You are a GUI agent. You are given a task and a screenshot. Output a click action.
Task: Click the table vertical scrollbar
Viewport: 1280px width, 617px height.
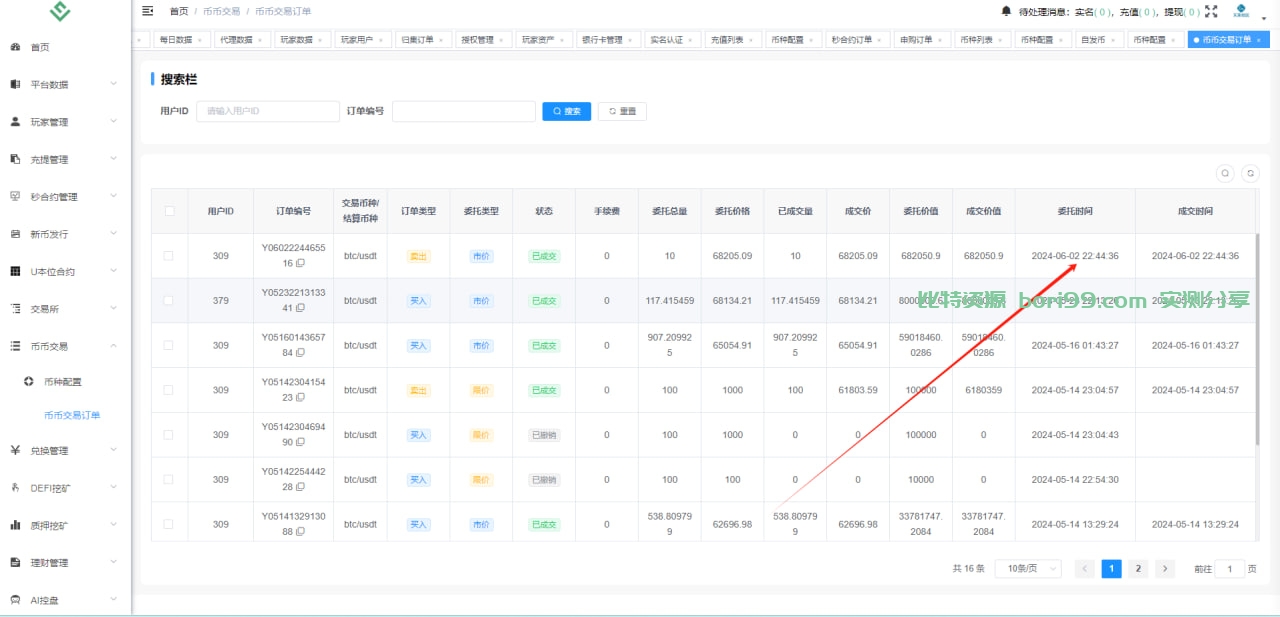point(1258,340)
